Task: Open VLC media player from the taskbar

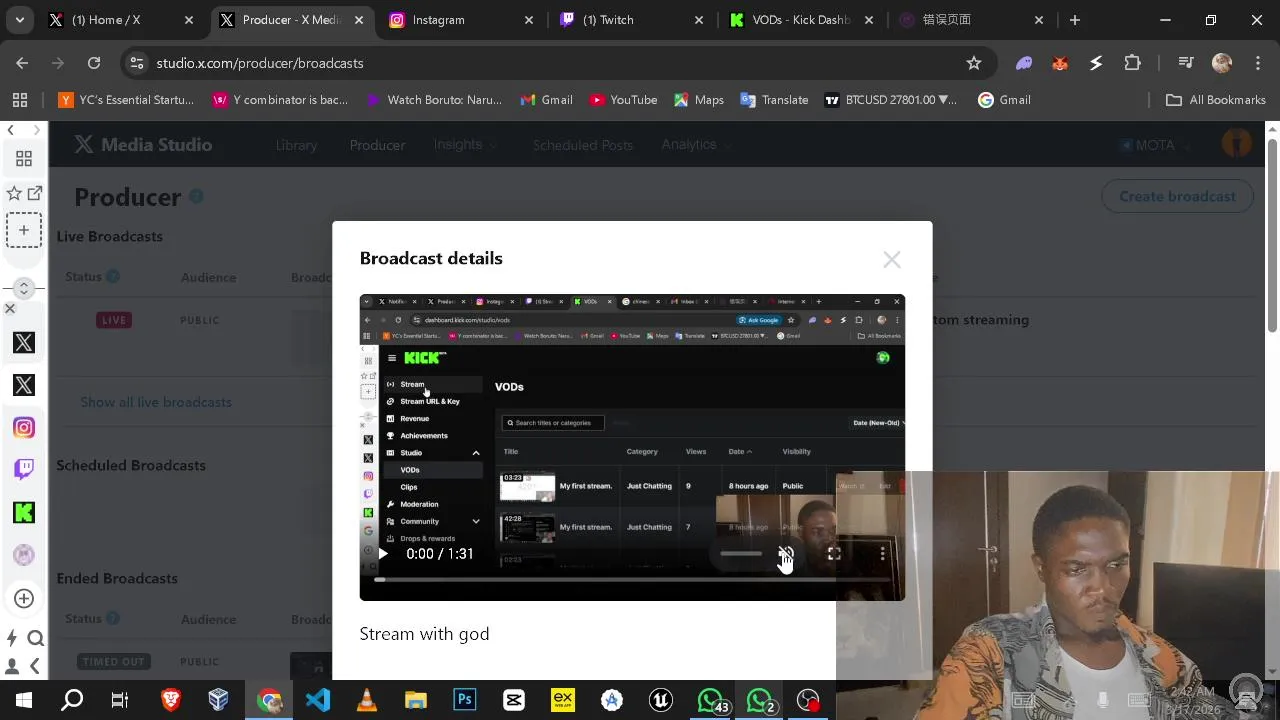Action: [x=367, y=700]
